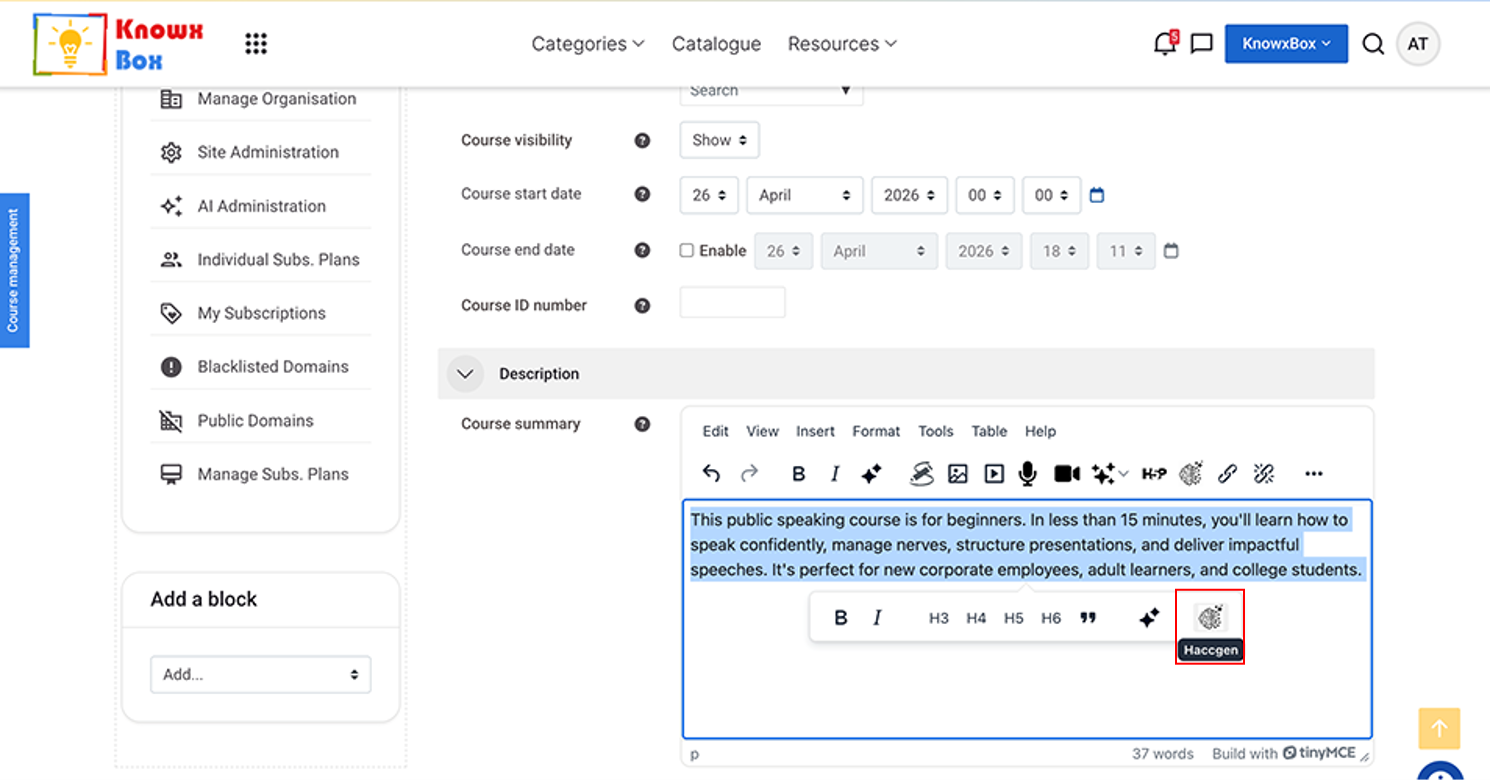Image resolution: width=1490 pixels, height=780 pixels.
Task: Open the Edit menu in the editor
Action: pyautogui.click(x=715, y=431)
